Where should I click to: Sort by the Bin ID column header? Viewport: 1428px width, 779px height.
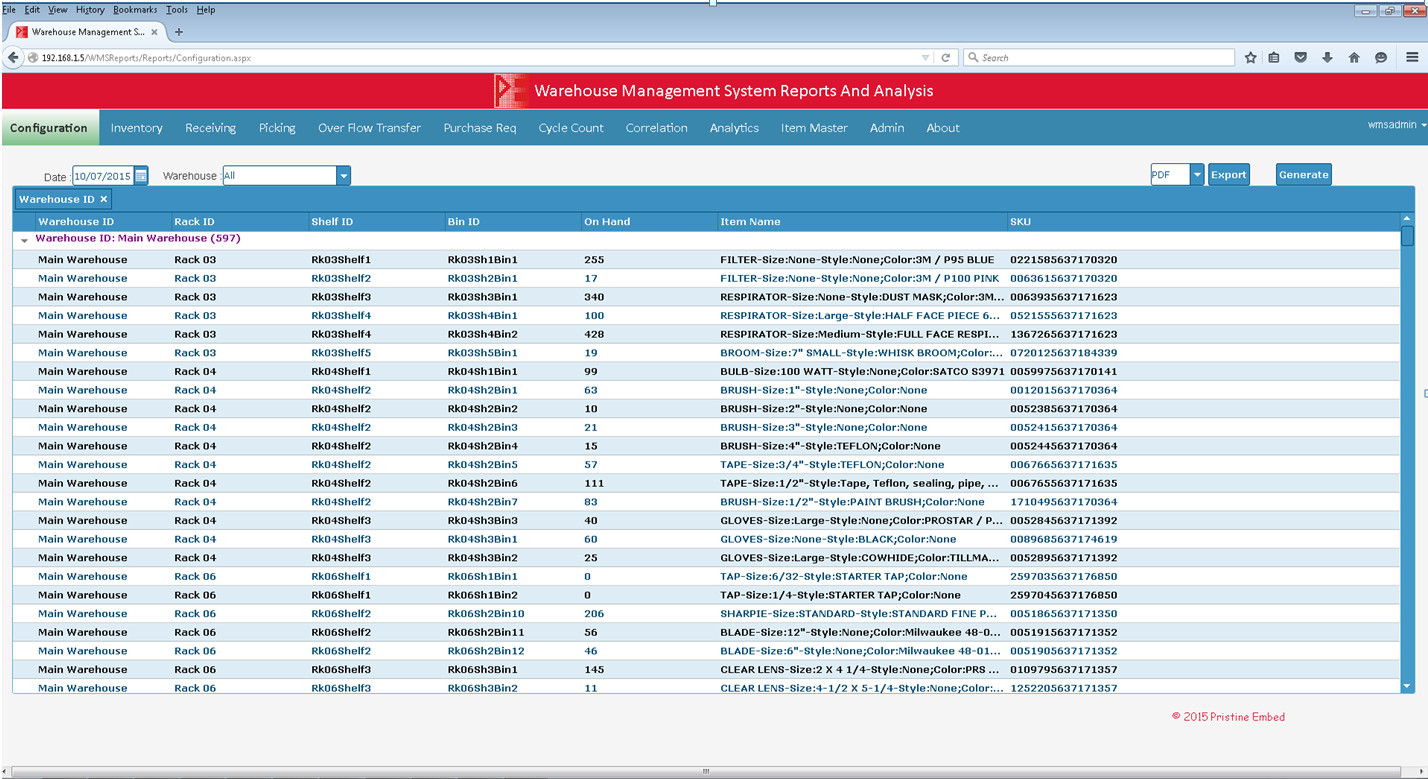pyautogui.click(x=463, y=222)
